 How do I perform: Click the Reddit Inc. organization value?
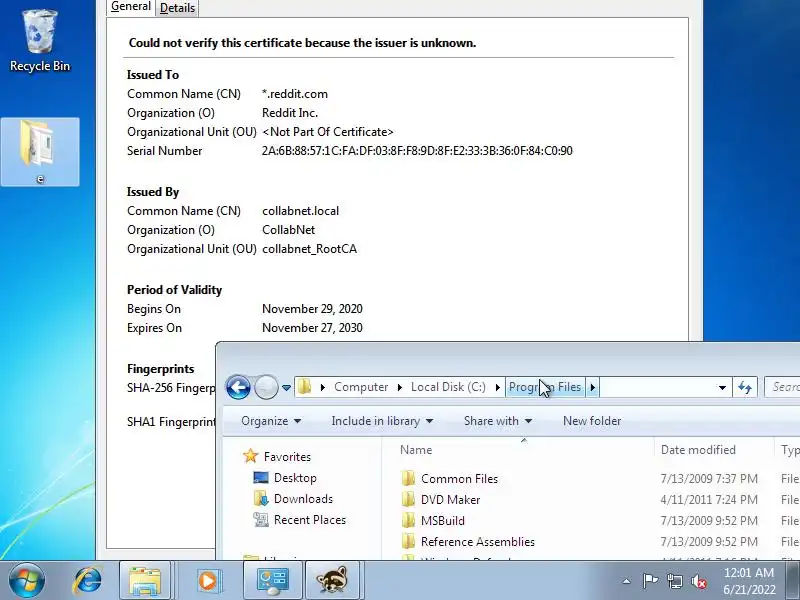point(290,113)
